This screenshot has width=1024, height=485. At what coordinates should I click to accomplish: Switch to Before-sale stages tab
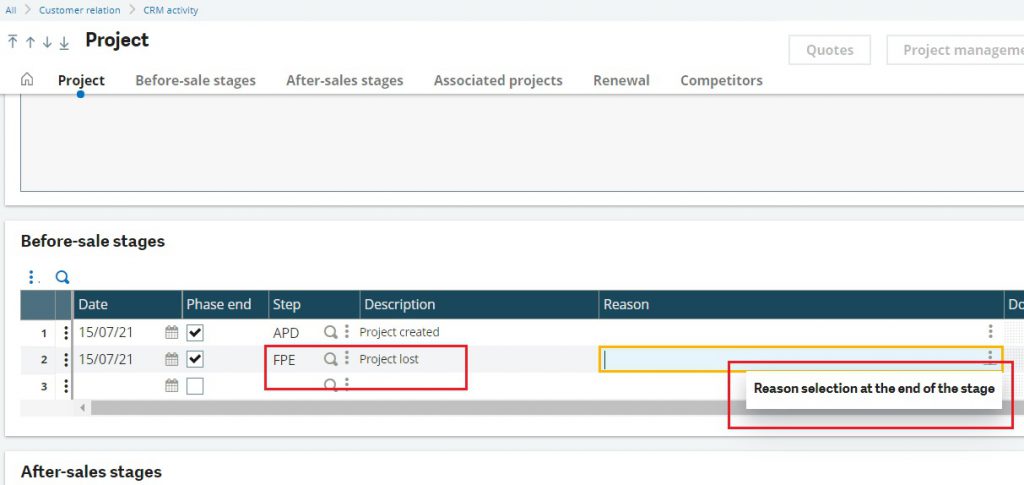pyautogui.click(x=195, y=80)
